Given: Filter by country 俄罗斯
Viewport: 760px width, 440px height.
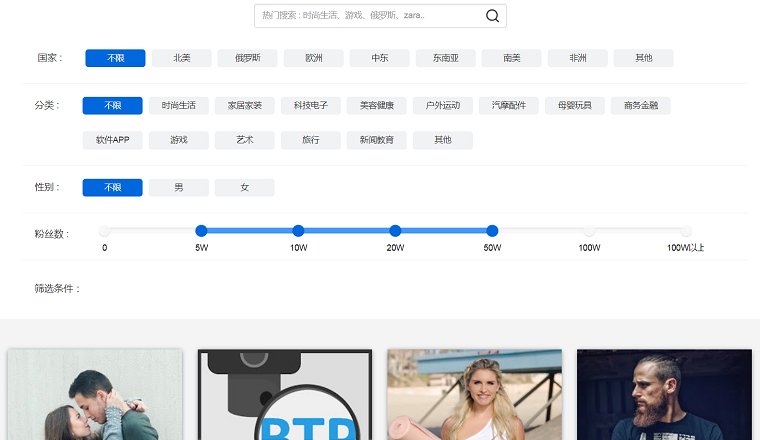Looking at the screenshot, I should coord(248,58).
